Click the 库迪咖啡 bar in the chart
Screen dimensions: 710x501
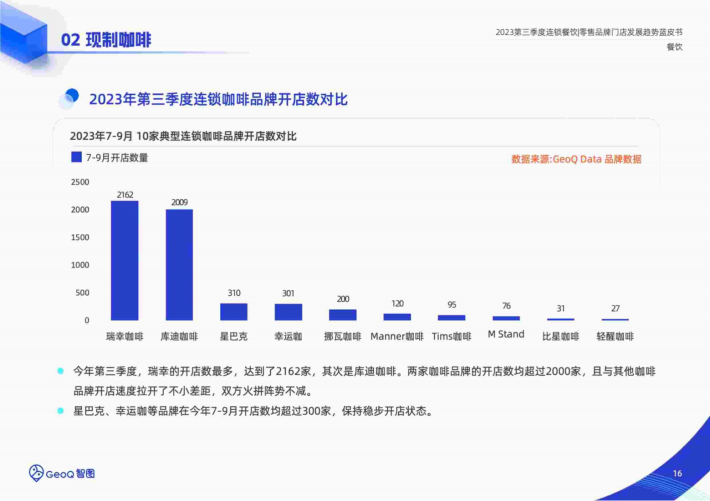[179, 265]
